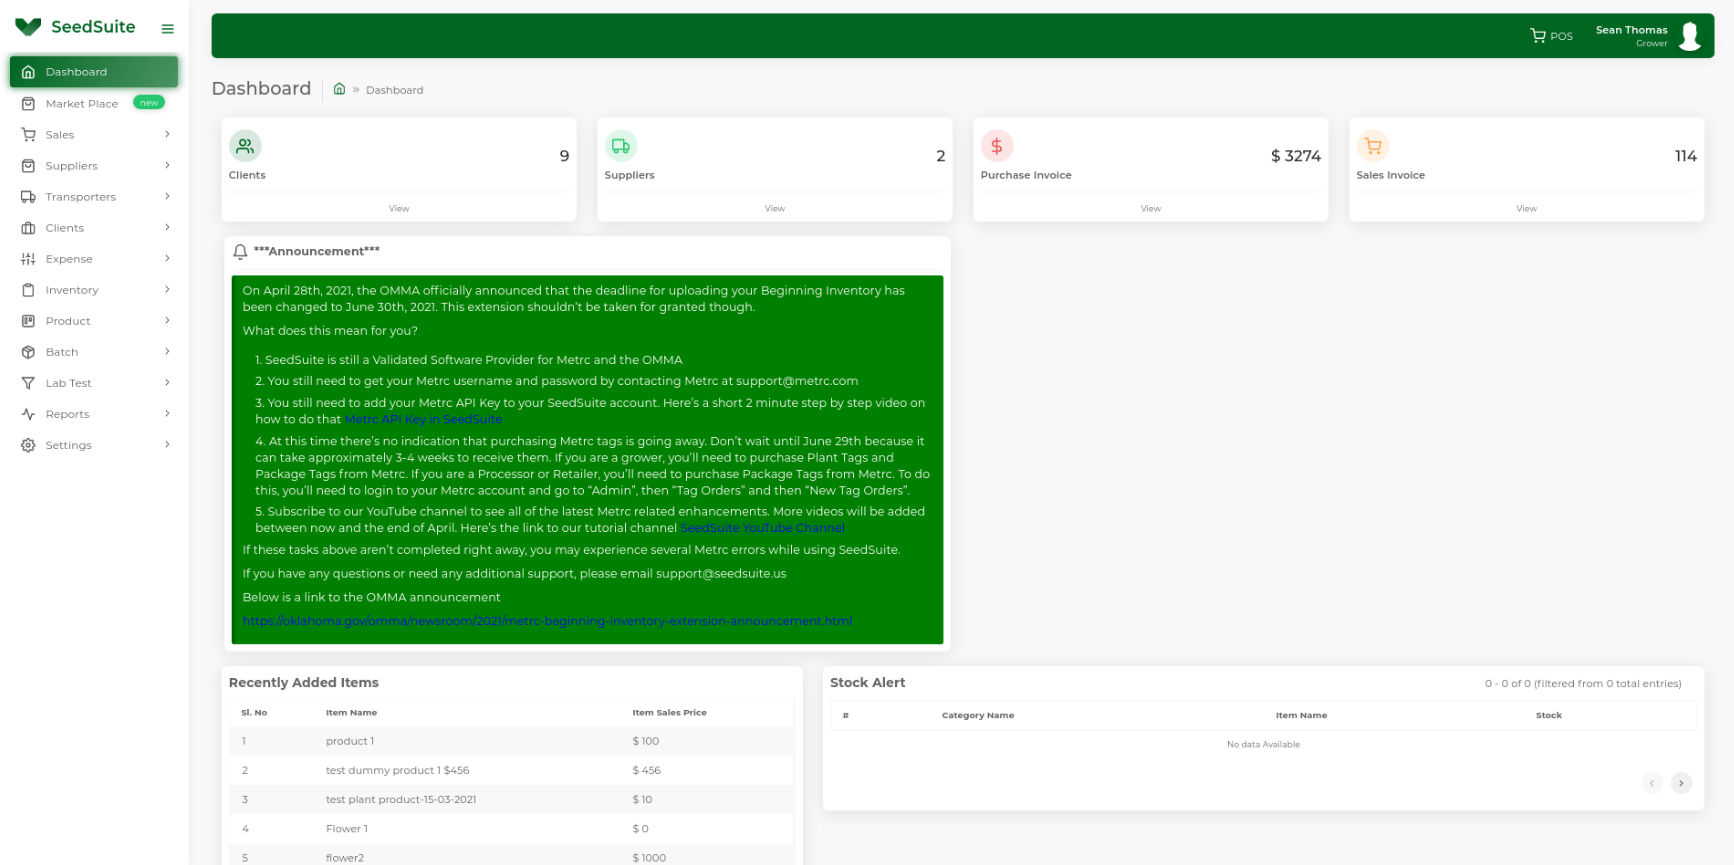
Task: Expand the Suppliers menu chevron
Action: click(x=167, y=165)
